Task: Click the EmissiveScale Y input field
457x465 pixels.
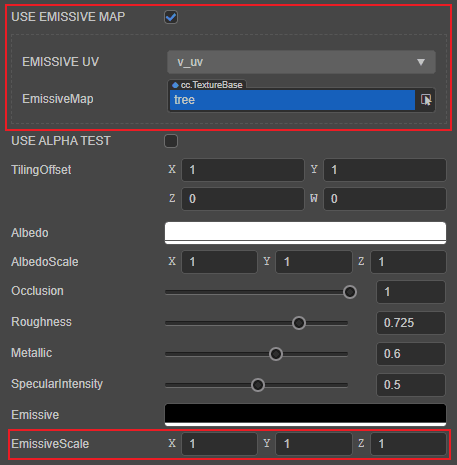Action: [314, 444]
